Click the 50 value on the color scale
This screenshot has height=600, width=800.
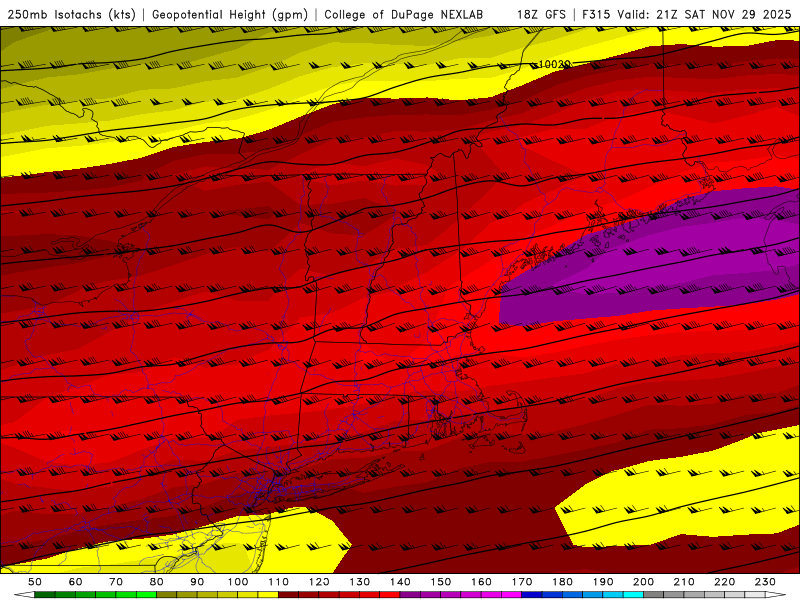point(35,582)
